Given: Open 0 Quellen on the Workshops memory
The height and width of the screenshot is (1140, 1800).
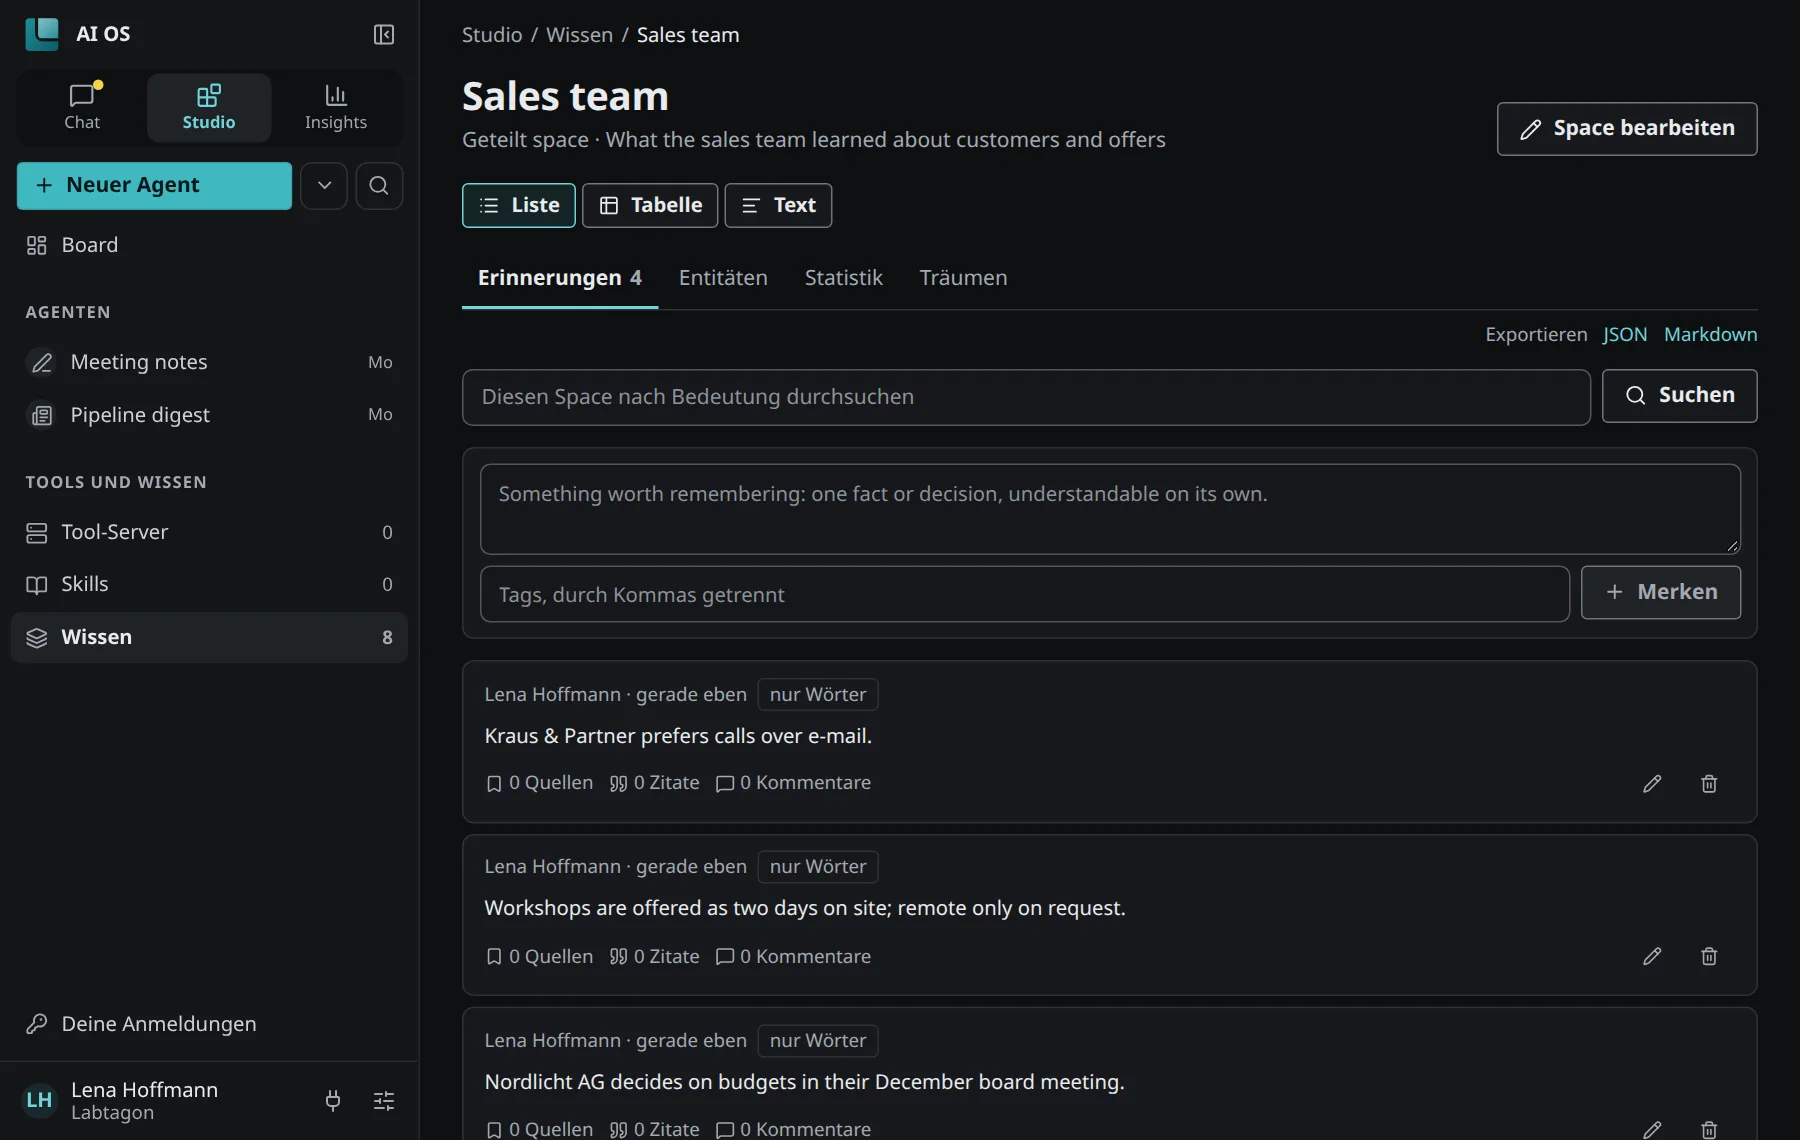Looking at the screenshot, I should click(x=539, y=957).
